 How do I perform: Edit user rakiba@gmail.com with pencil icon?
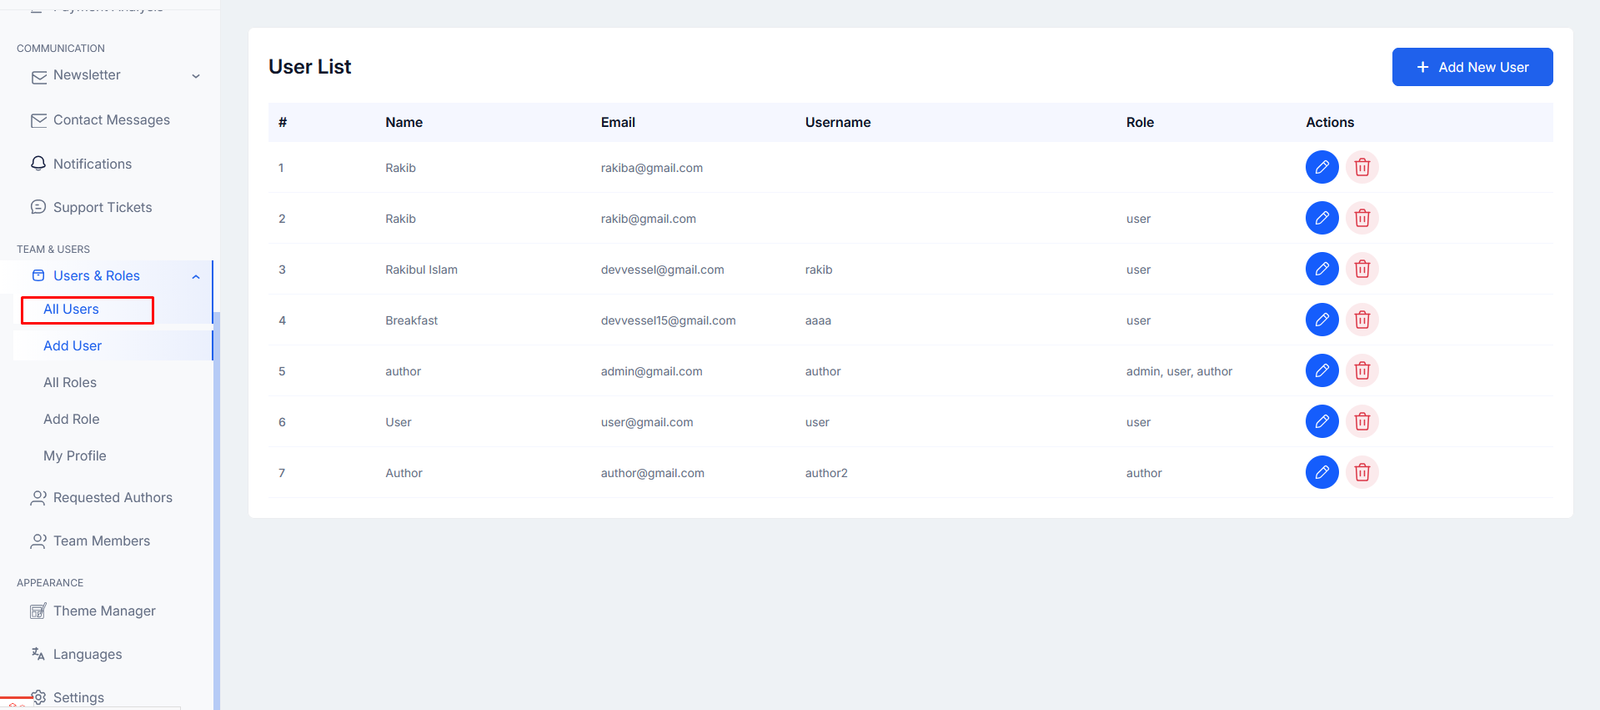1322,167
